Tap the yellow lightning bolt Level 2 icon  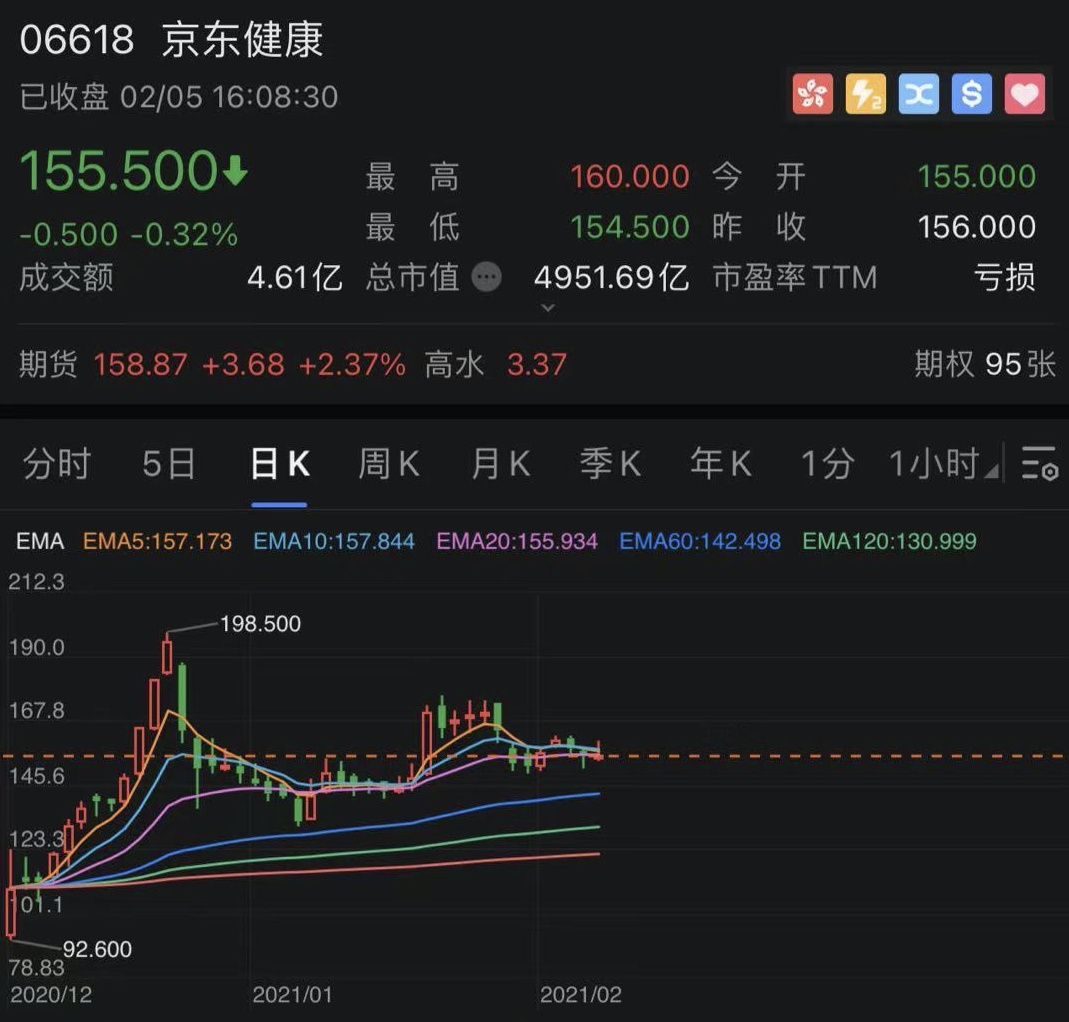click(x=866, y=95)
